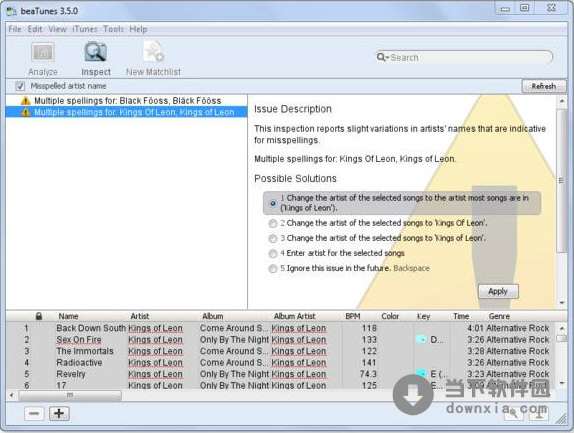Select solution 4: Enter artist for selected songs

(273, 253)
